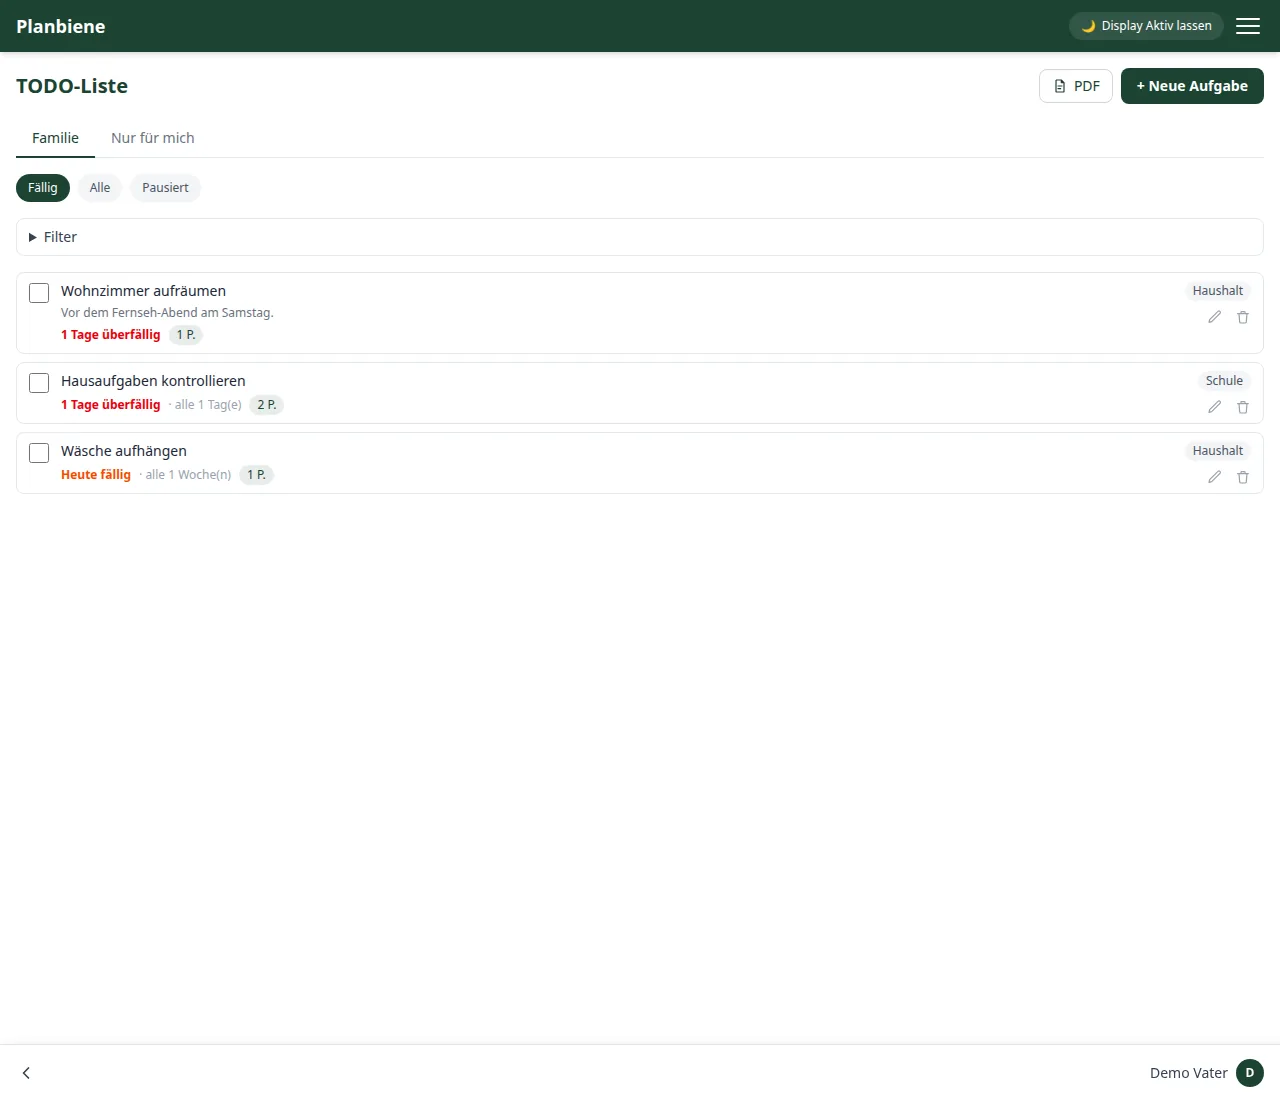Select the Pausiert filter chip
This screenshot has width=1280, height=1100.
165,188
